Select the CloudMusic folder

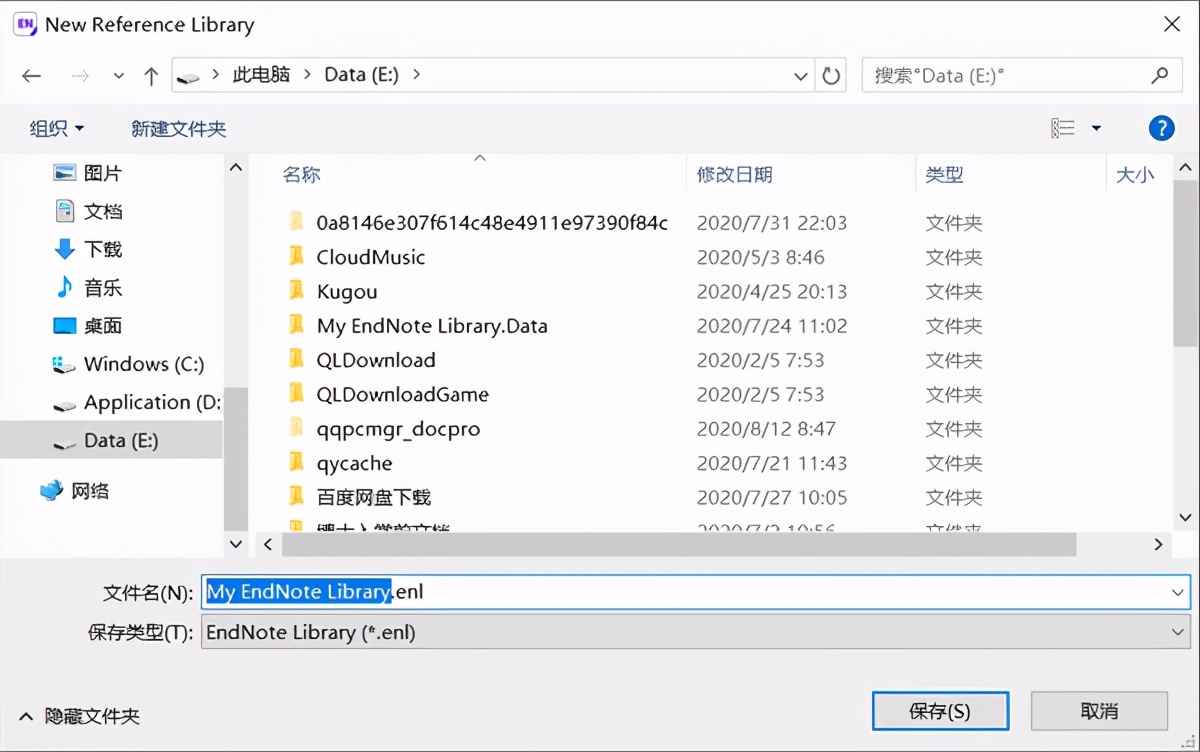tap(371, 257)
